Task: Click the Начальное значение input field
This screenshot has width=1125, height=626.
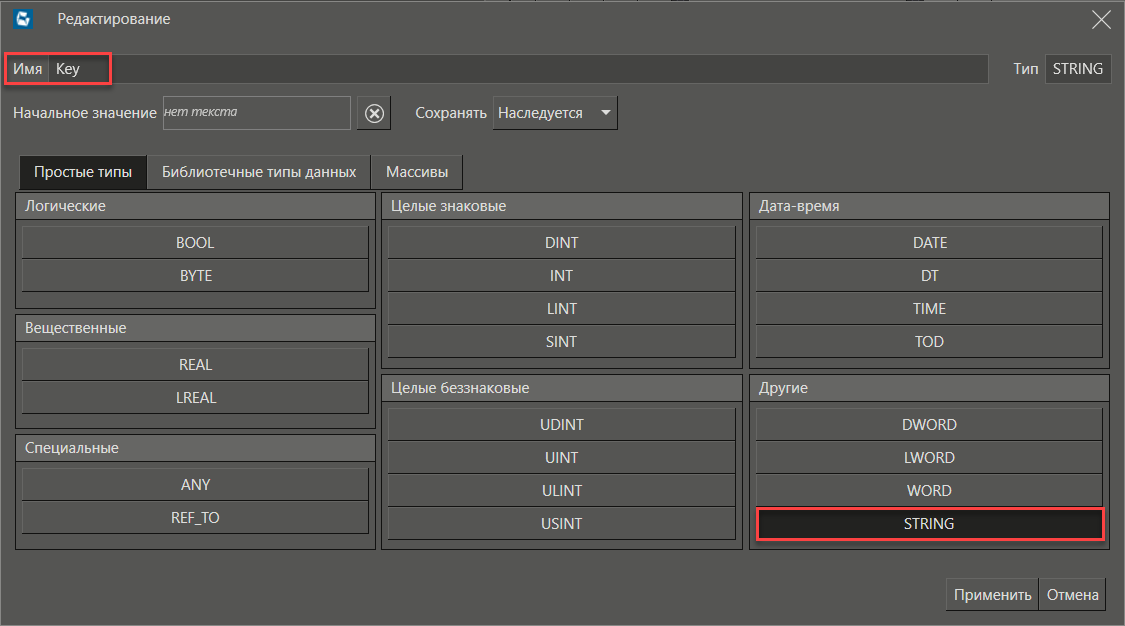Action: coord(257,113)
